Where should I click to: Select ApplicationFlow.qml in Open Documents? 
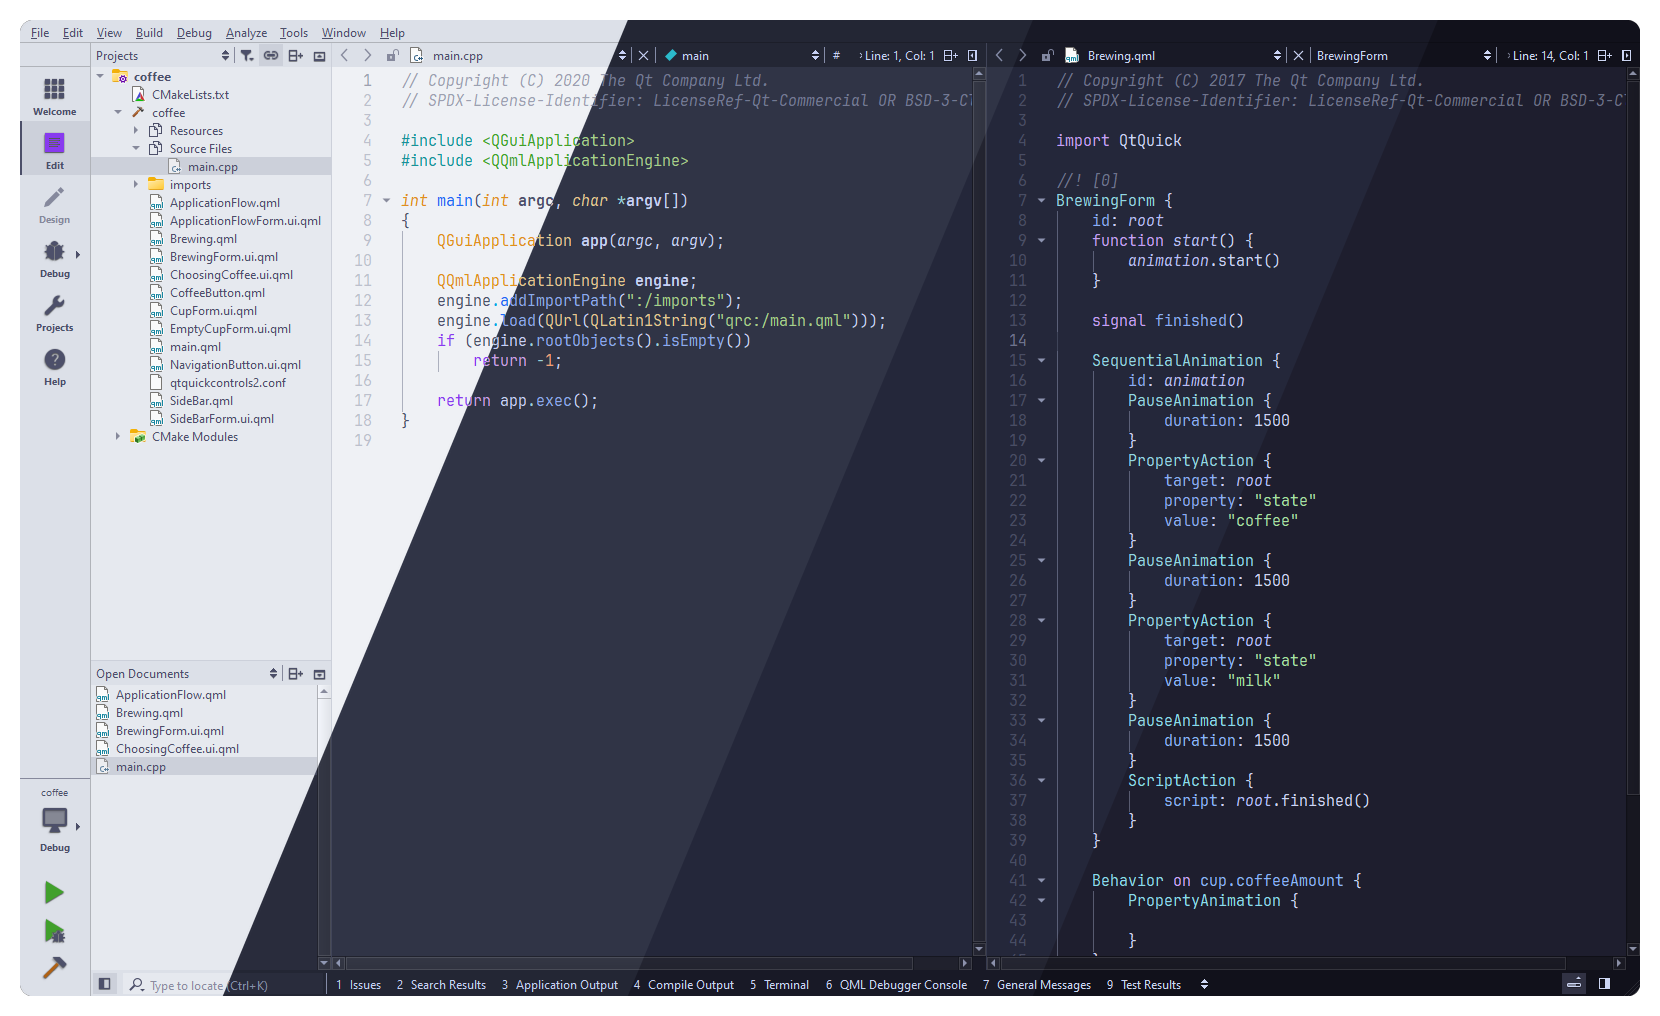tap(171, 695)
